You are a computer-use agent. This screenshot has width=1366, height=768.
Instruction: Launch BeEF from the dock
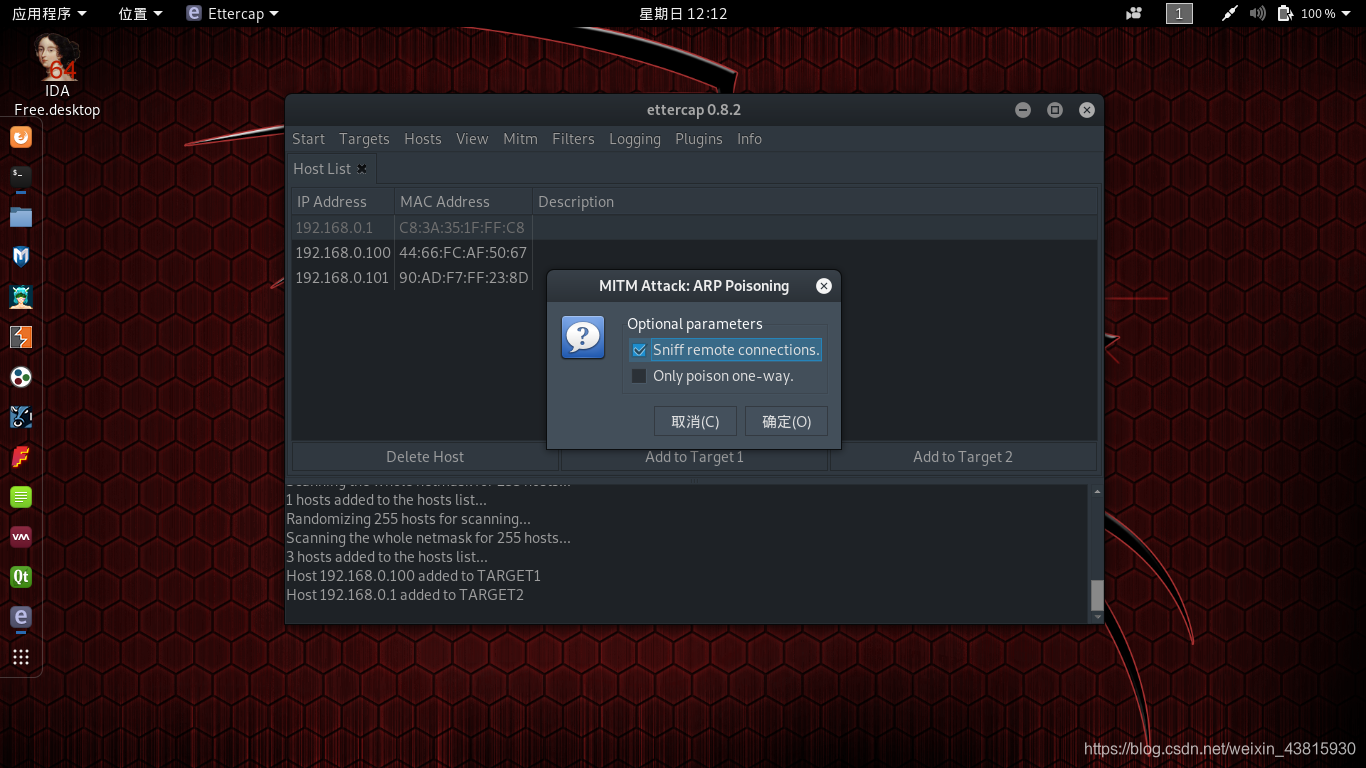pyautogui.click(x=21, y=417)
